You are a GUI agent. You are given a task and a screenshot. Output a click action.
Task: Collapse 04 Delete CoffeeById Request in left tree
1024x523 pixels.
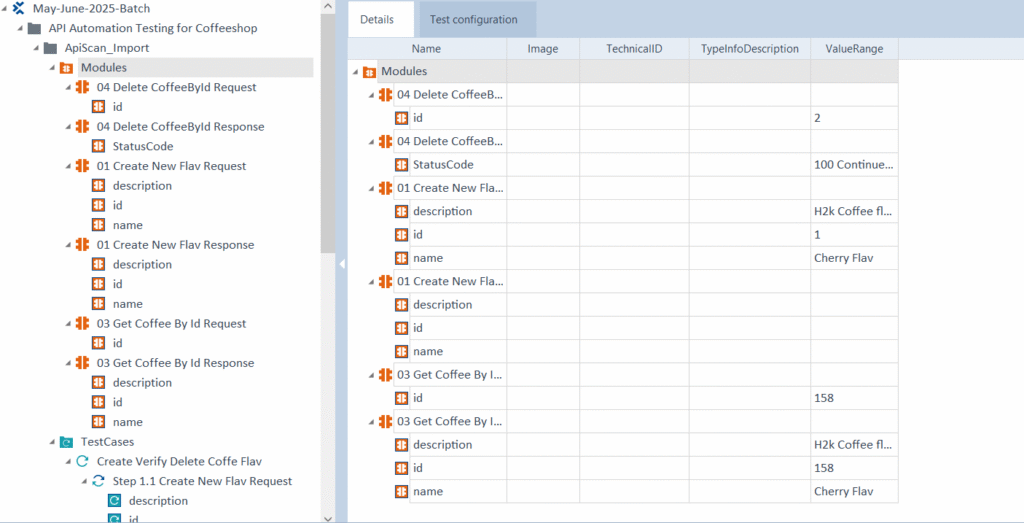click(x=69, y=88)
